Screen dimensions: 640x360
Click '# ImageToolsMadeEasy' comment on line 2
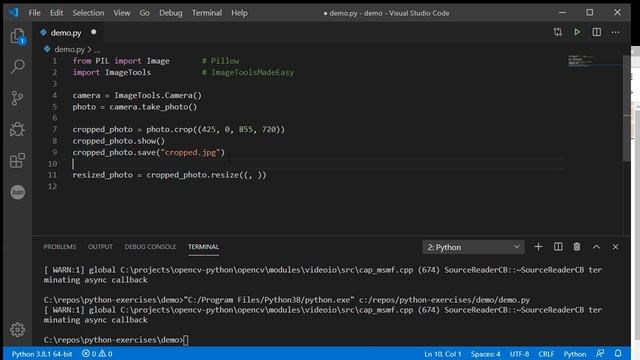248,72
